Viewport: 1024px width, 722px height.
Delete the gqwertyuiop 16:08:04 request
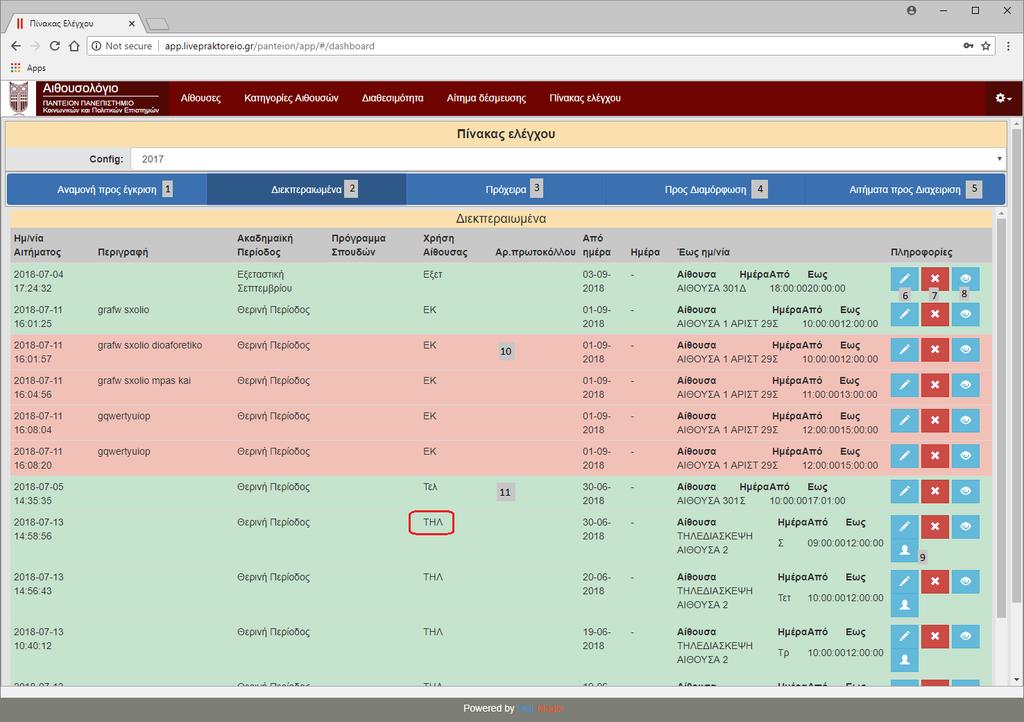pyautogui.click(x=935, y=420)
